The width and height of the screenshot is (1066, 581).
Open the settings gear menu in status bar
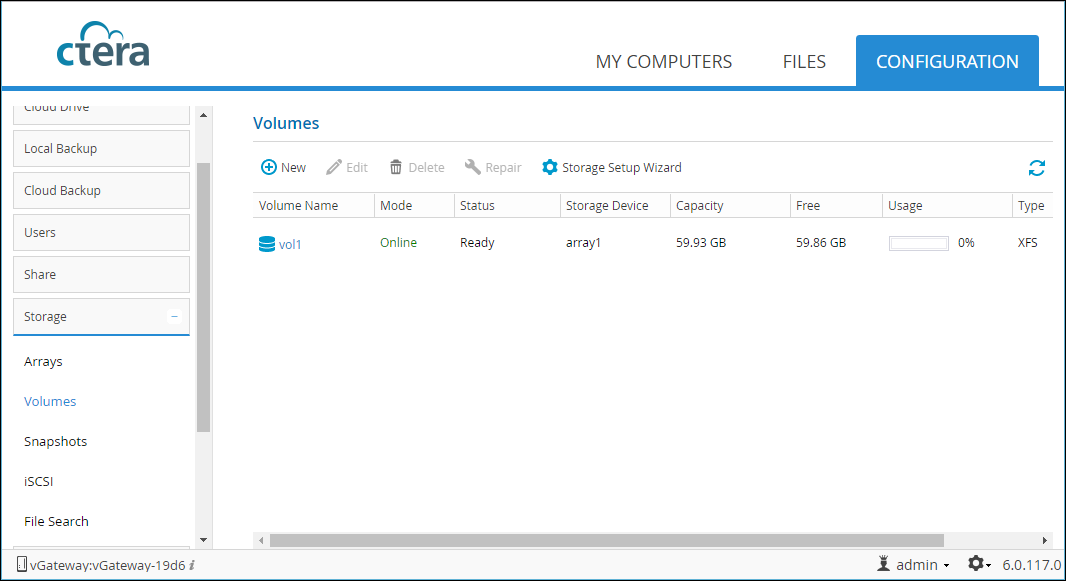(x=979, y=564)
